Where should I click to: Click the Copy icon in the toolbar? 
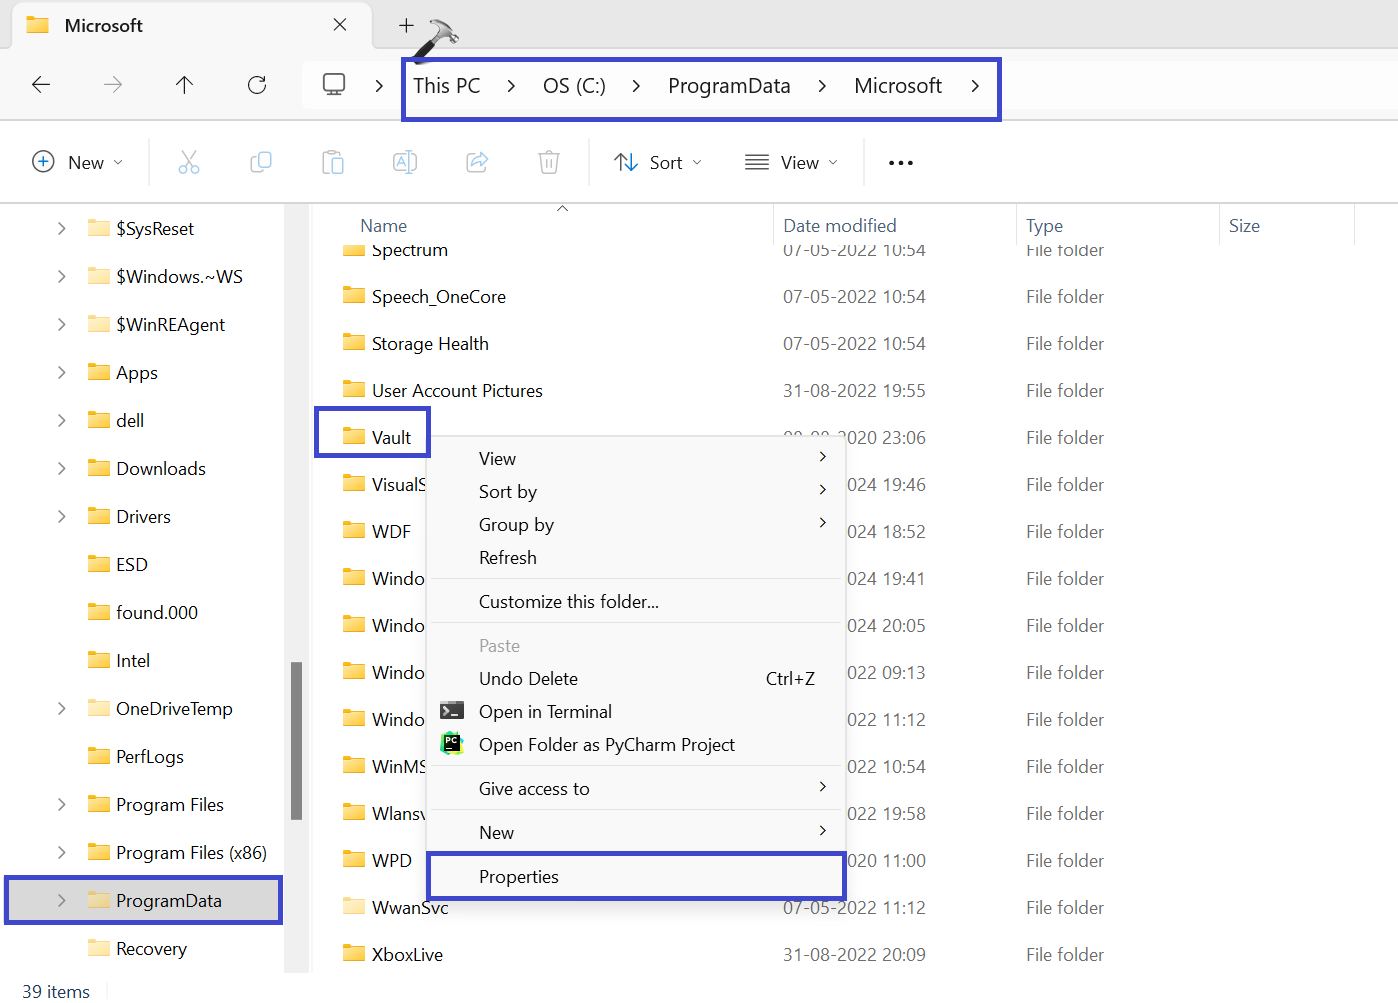[261, 162]
